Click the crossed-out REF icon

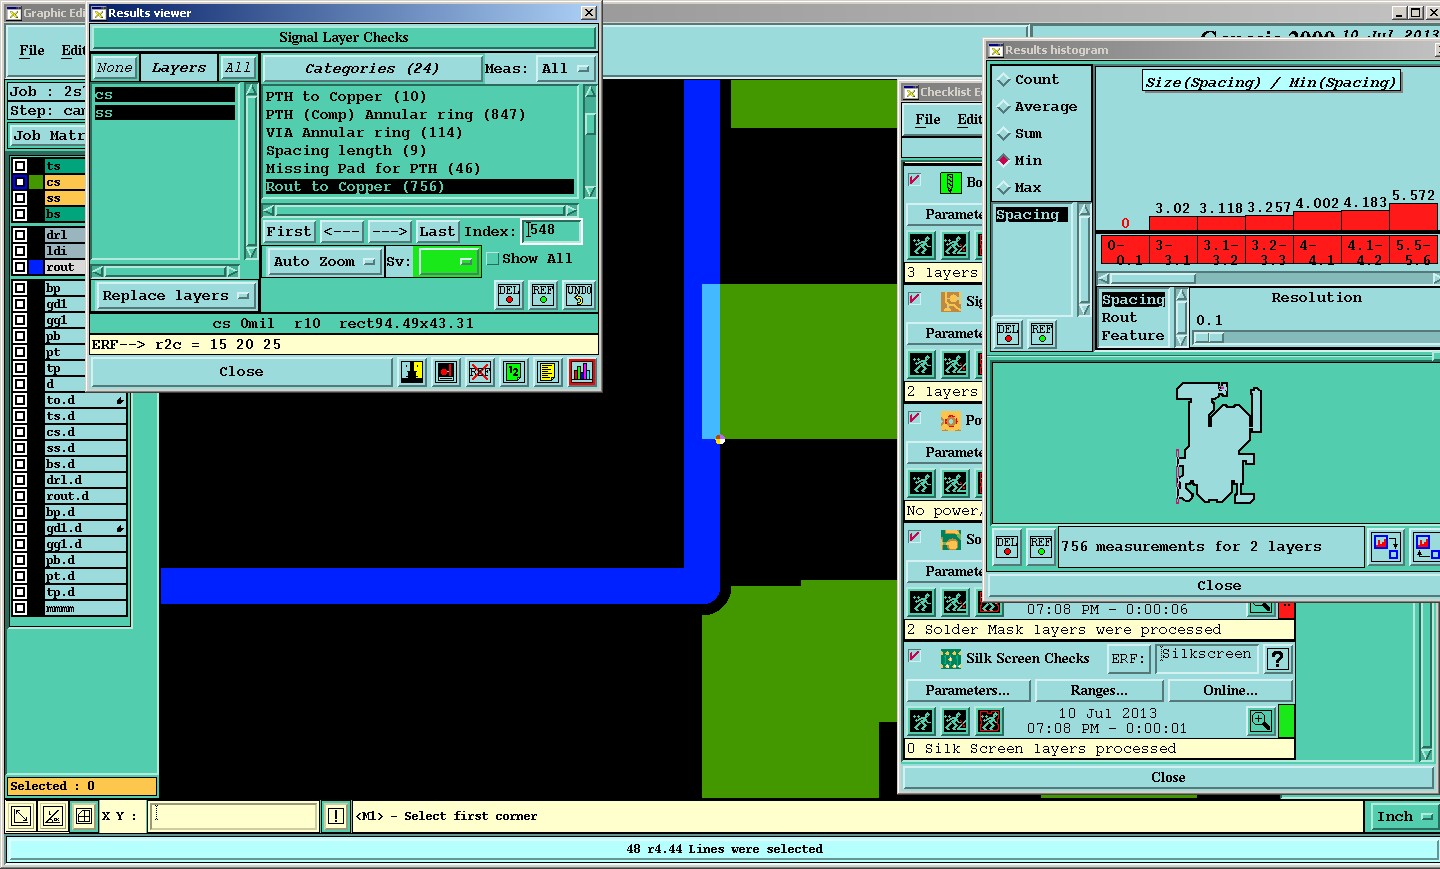pos(480,372)
